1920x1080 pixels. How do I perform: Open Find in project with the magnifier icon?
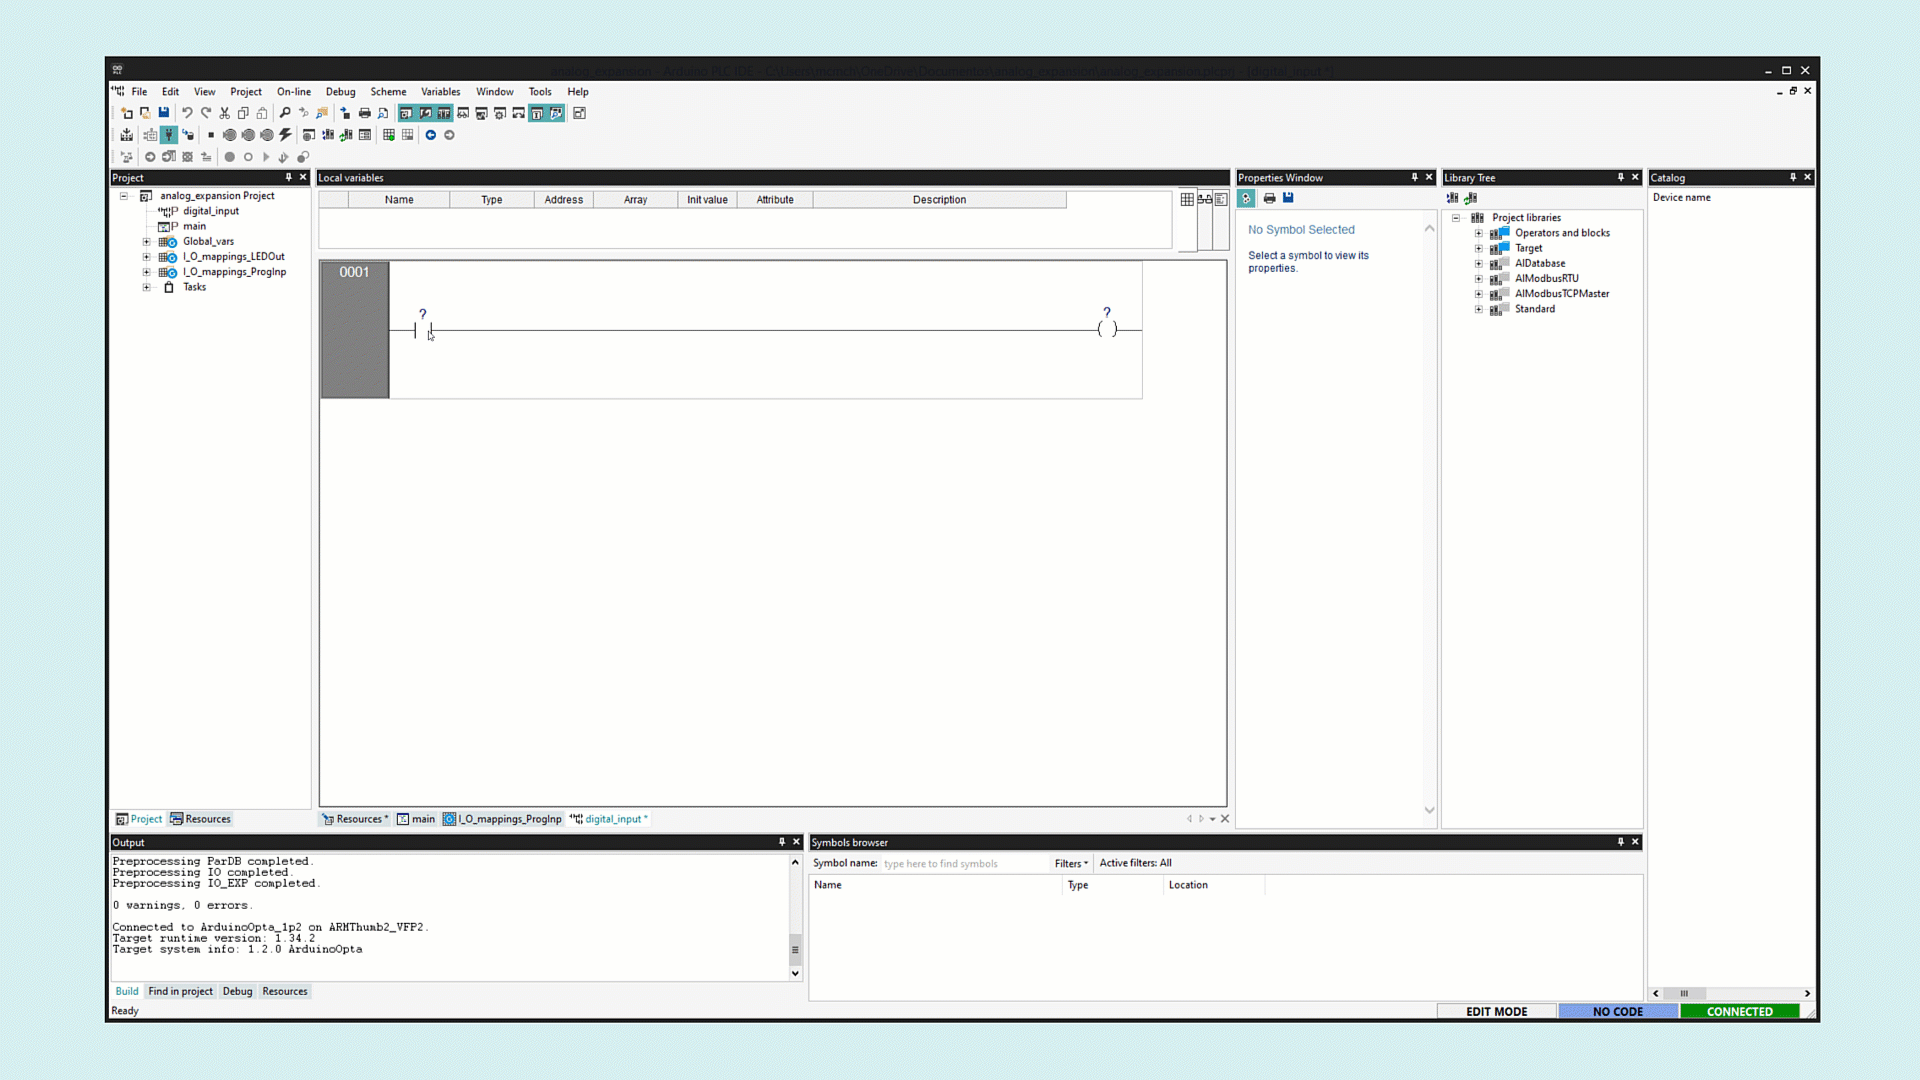click(285, 113)
